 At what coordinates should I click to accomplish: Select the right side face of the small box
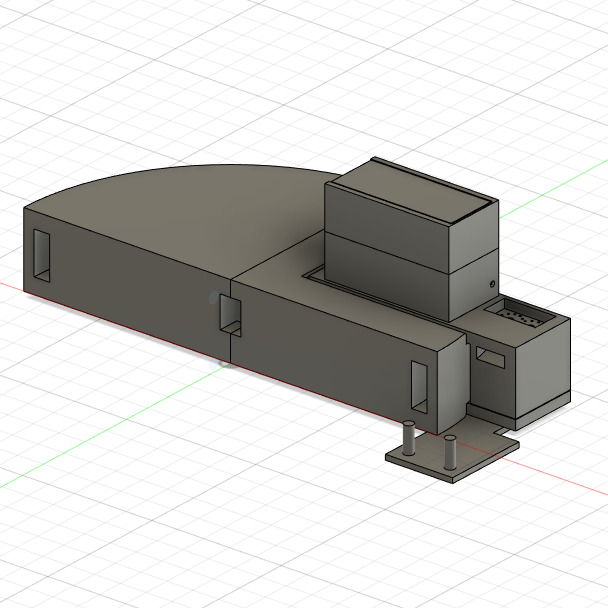pyautogui.click(x=543, y=368)
